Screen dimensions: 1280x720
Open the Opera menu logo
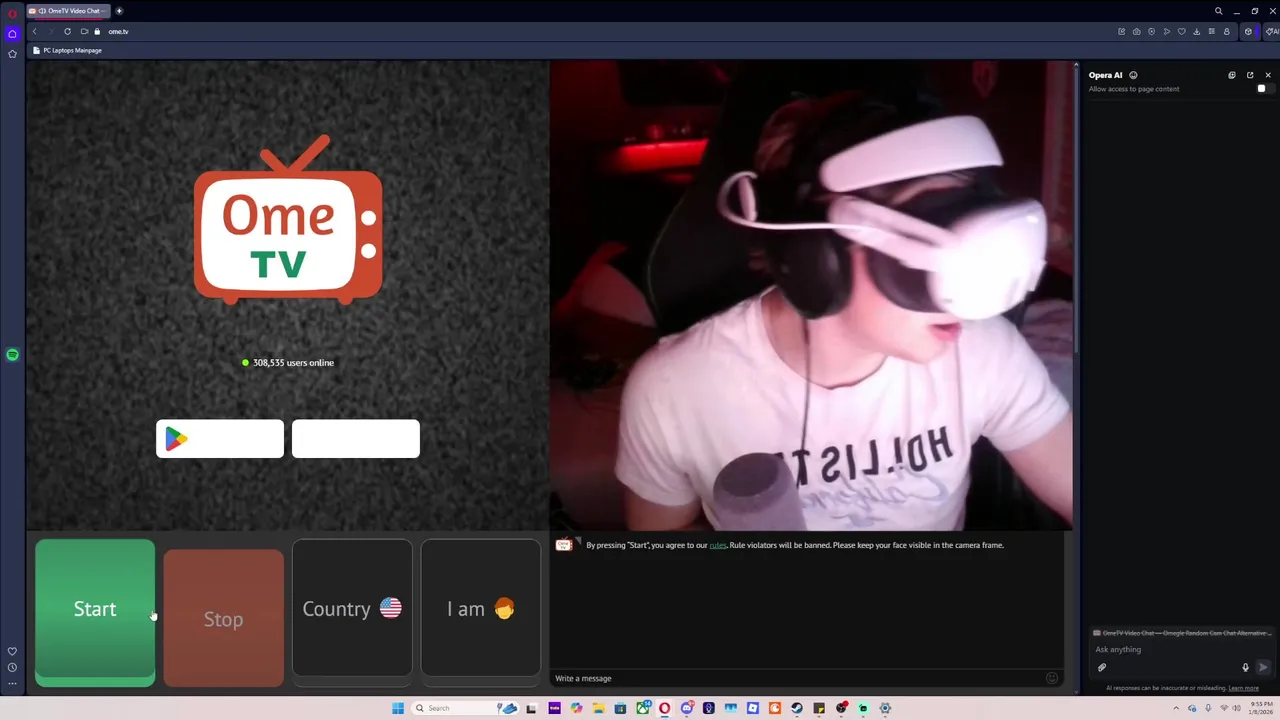click(x=12, y=13)
